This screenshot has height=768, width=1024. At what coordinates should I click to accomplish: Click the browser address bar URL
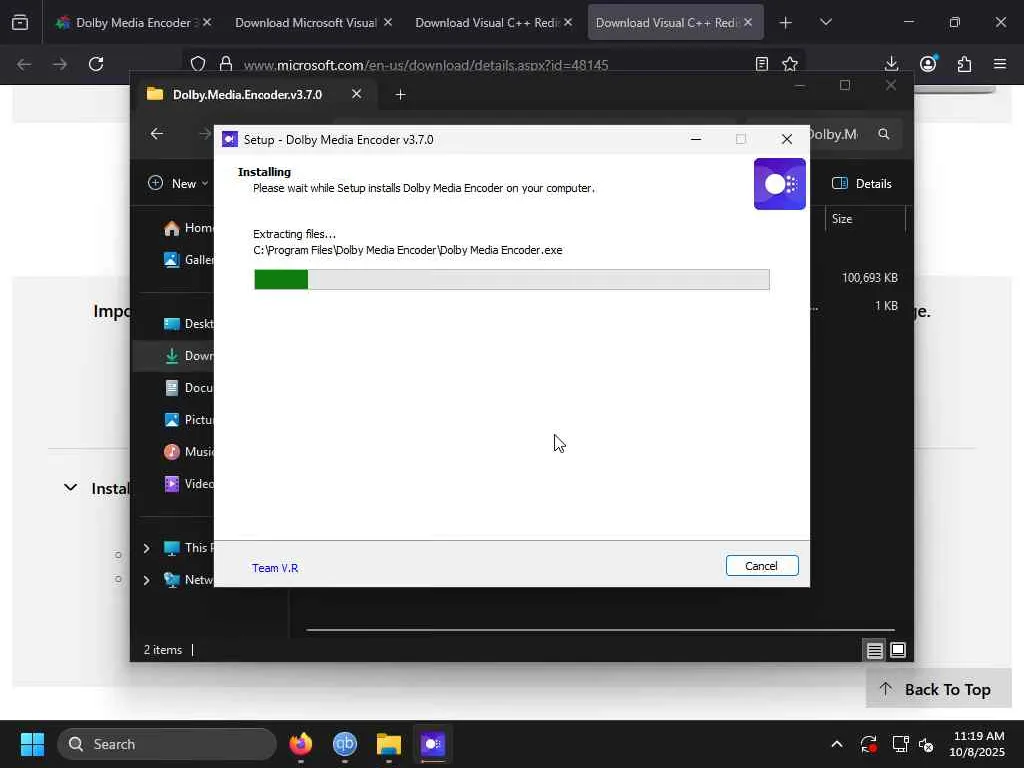(426, 65)
